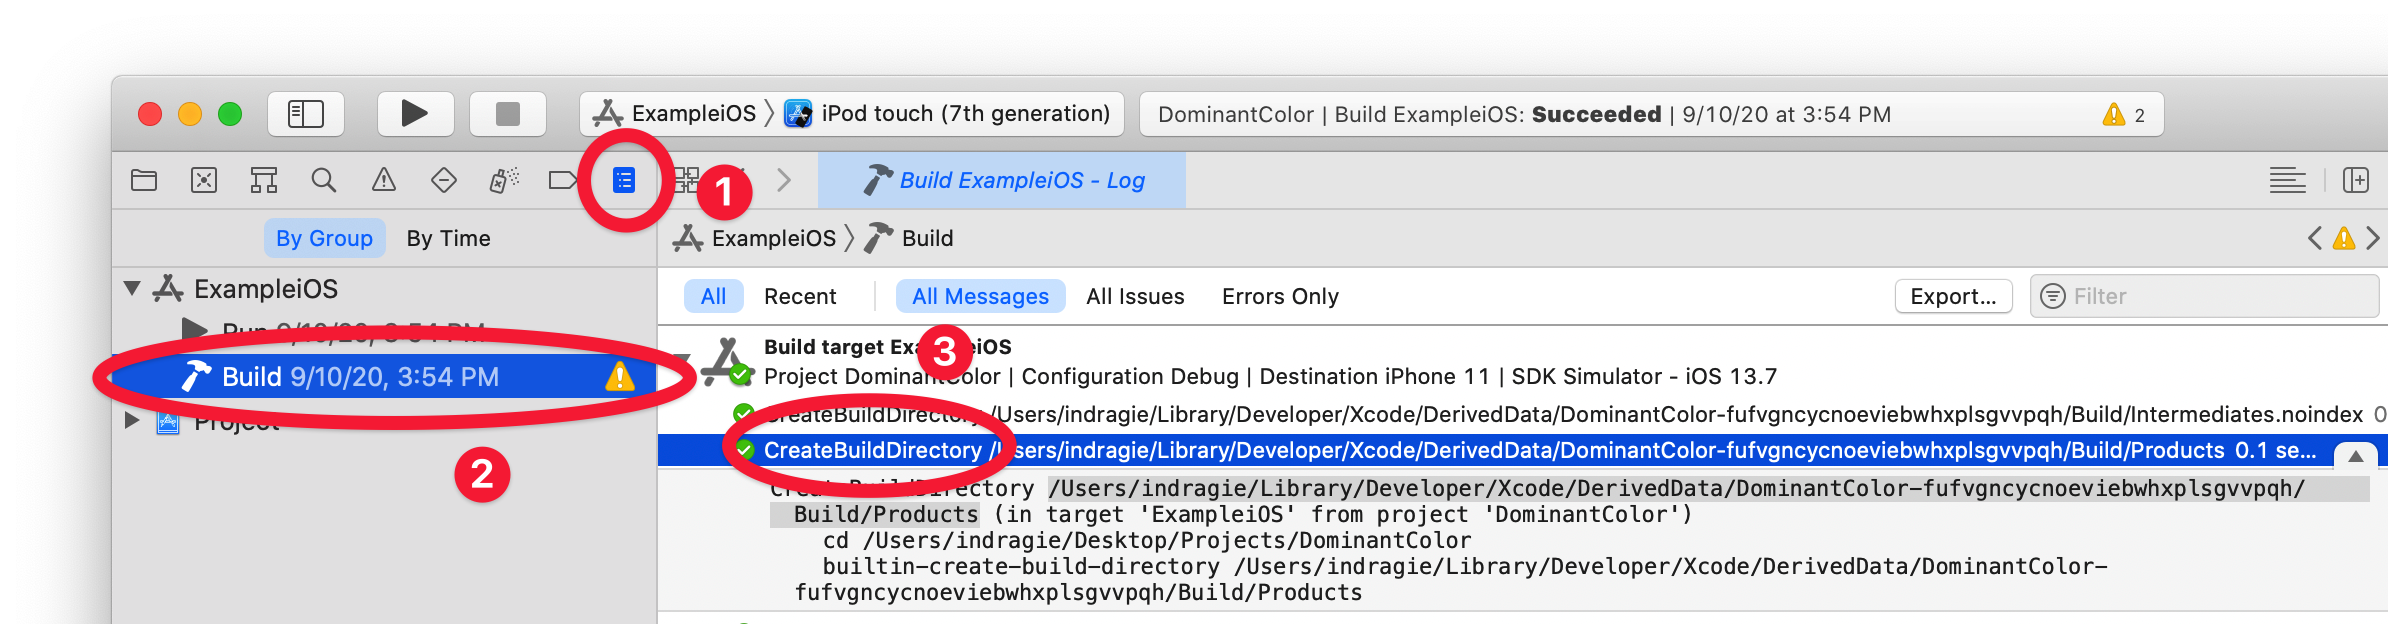This screenshot has height=624, width=2388.
Task: Click the hammer icon on Build report row
Action: click(195, 377)
